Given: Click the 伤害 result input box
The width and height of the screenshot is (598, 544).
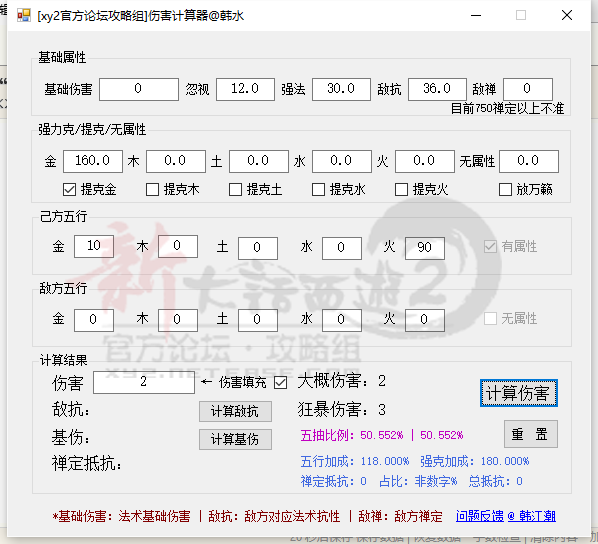Looking at the screenshot, I should point(144,382).
